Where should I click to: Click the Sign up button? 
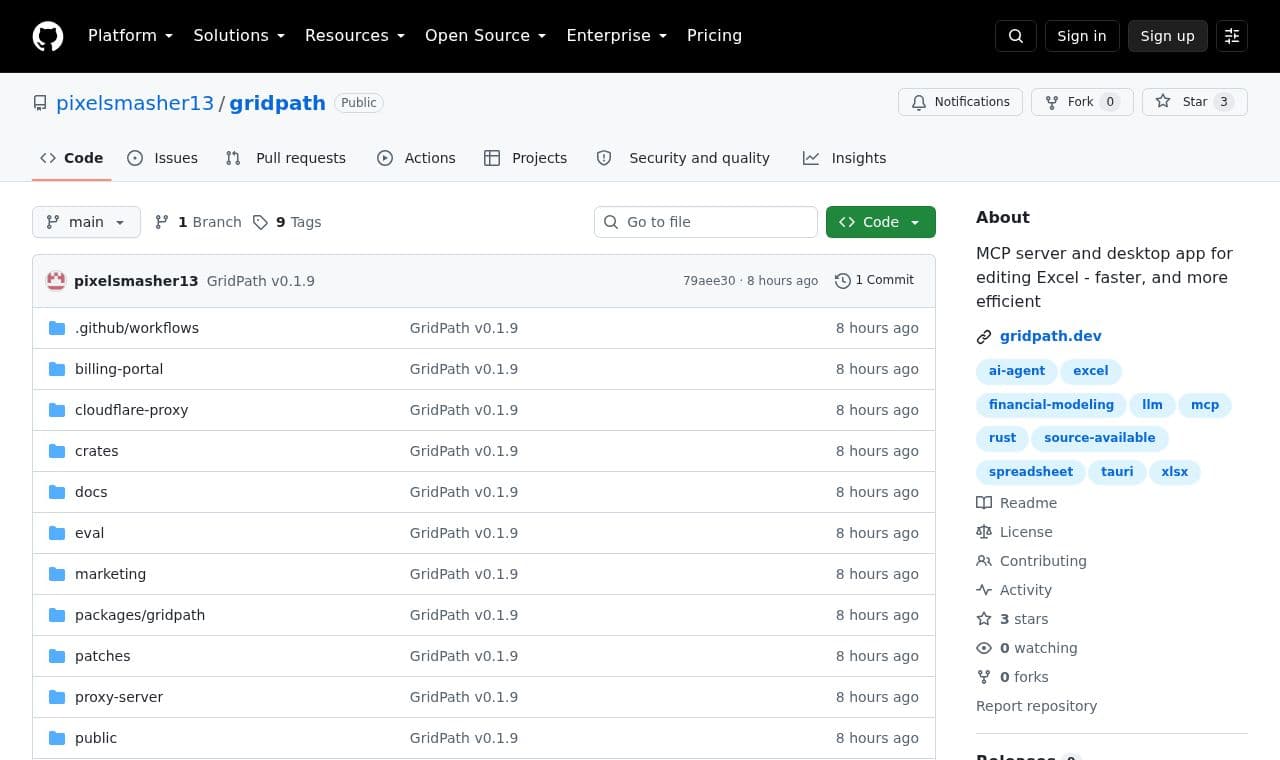1167,36
